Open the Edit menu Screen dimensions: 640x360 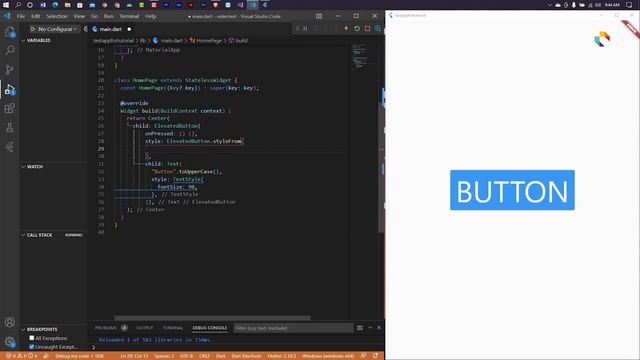coord(36,16)
